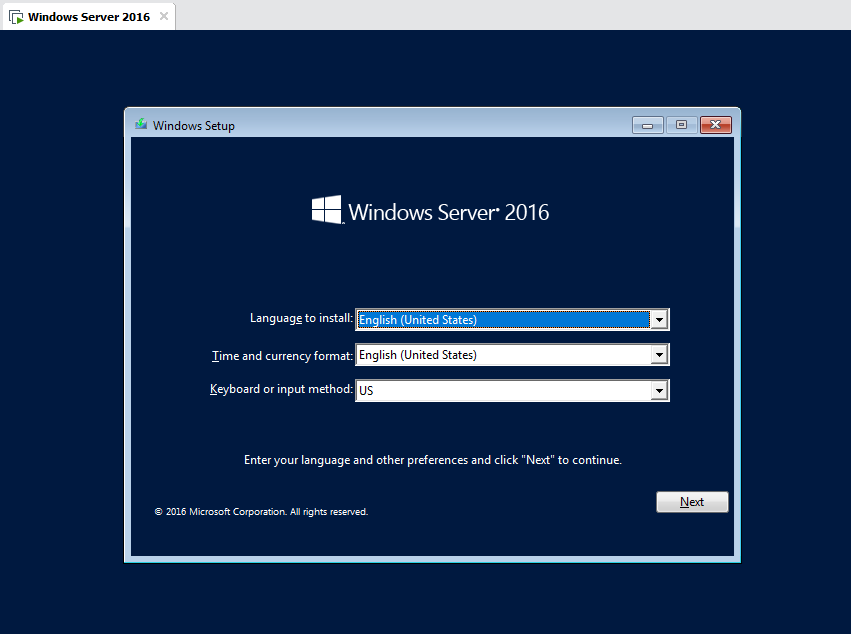
Task: Click the Windows logo in the setup banner
Action: click(x=327, y=210)
